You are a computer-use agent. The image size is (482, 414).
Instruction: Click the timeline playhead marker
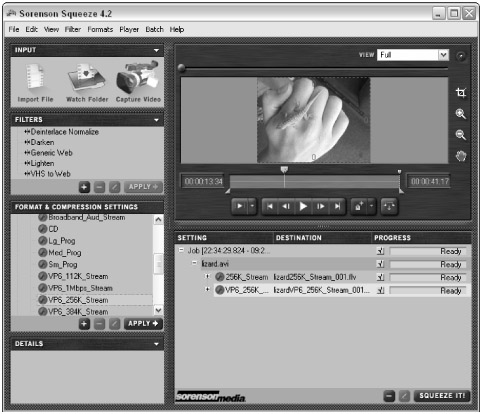point(284,170)
